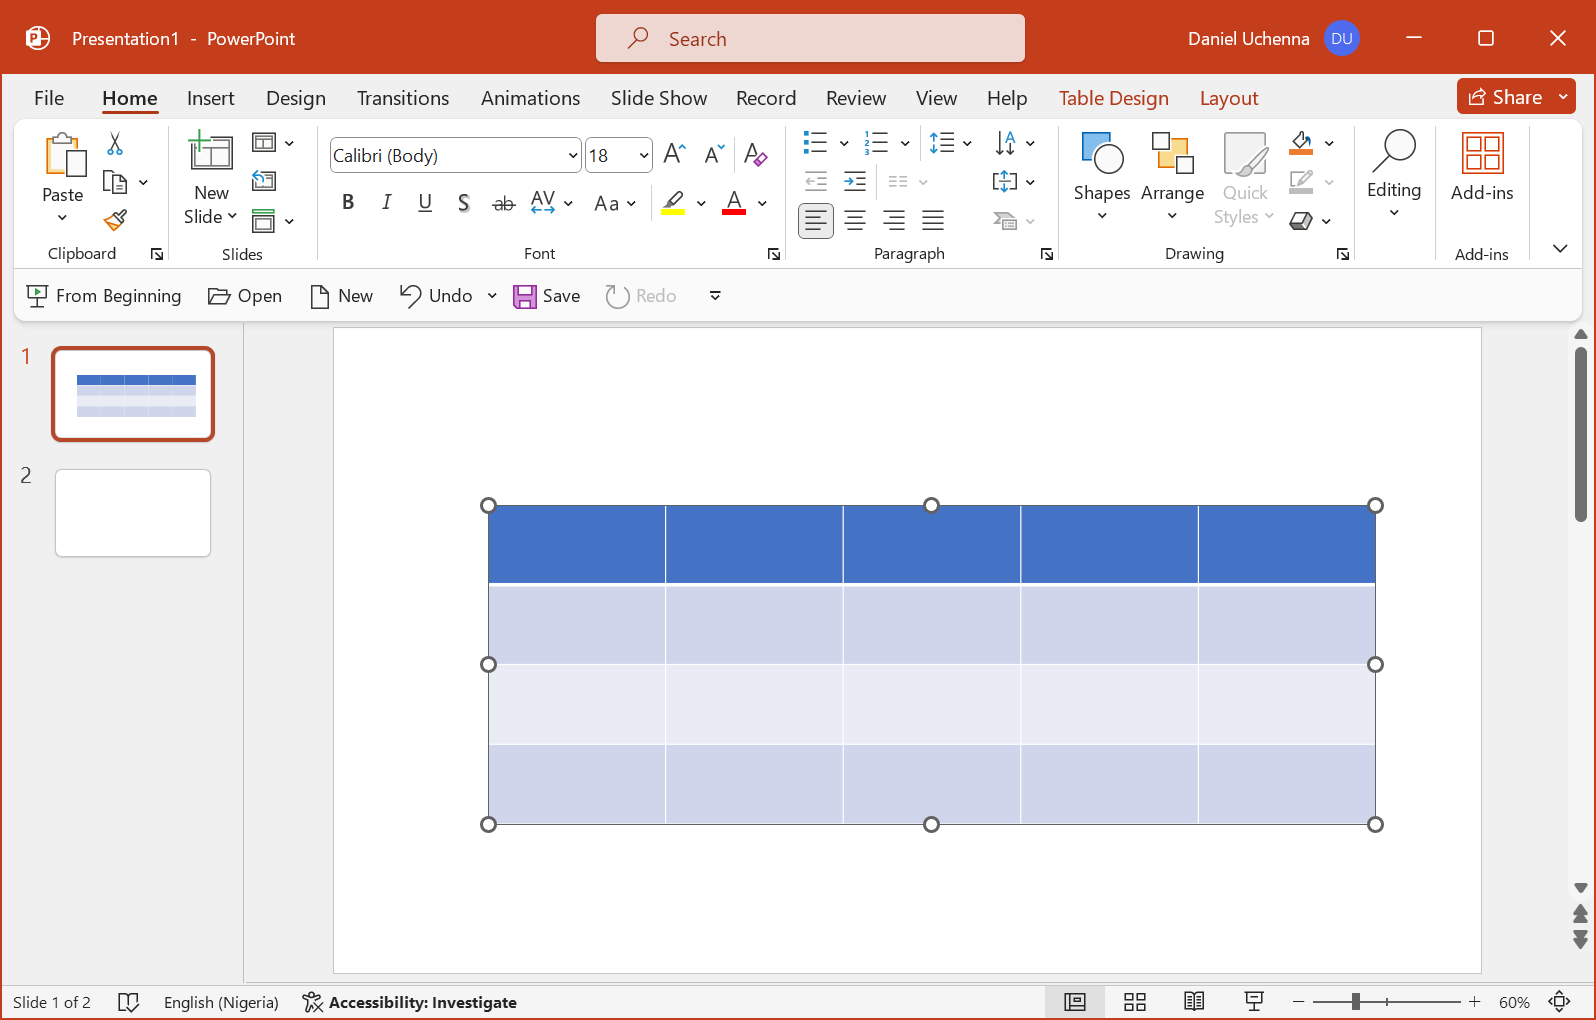Adjust the zoom level slider
The width and height of the screenshot is (1596, 1020).
point(1356,1002)
